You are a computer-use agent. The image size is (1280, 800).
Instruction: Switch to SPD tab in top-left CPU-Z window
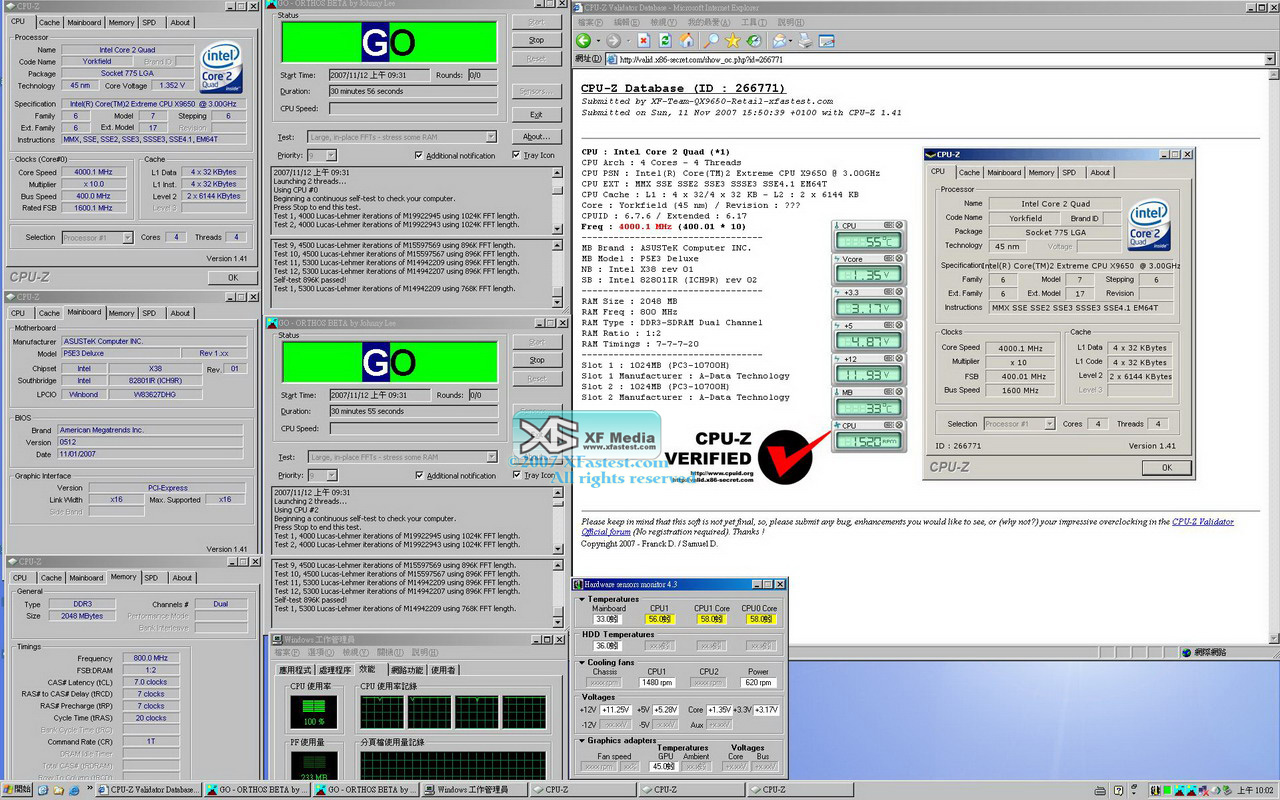[x=149, y=22]
